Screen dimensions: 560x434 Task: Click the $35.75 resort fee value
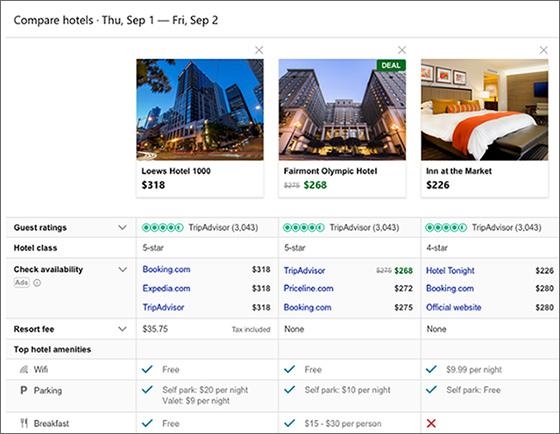[x=155, y=329]
